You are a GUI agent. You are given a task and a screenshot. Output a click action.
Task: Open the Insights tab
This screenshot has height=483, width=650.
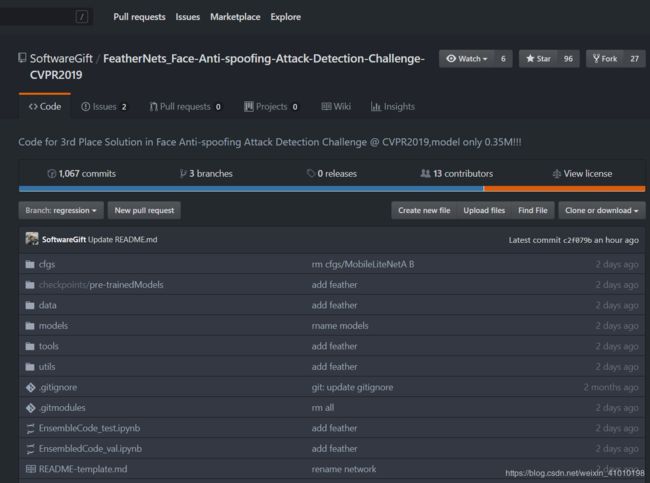click(x=393, y=107)
